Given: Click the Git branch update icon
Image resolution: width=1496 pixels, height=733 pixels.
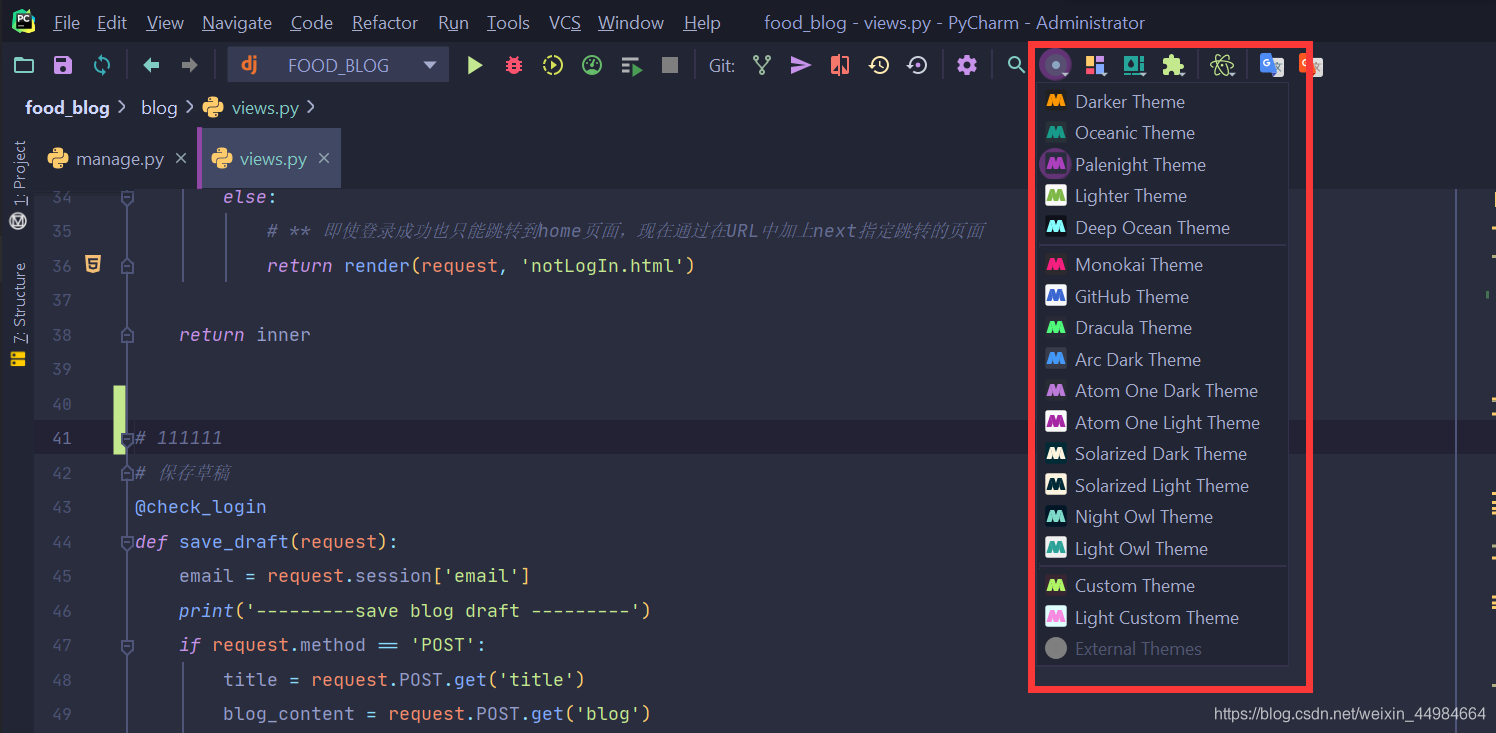Looking at the screenshot, I should (x=762, y=66).
